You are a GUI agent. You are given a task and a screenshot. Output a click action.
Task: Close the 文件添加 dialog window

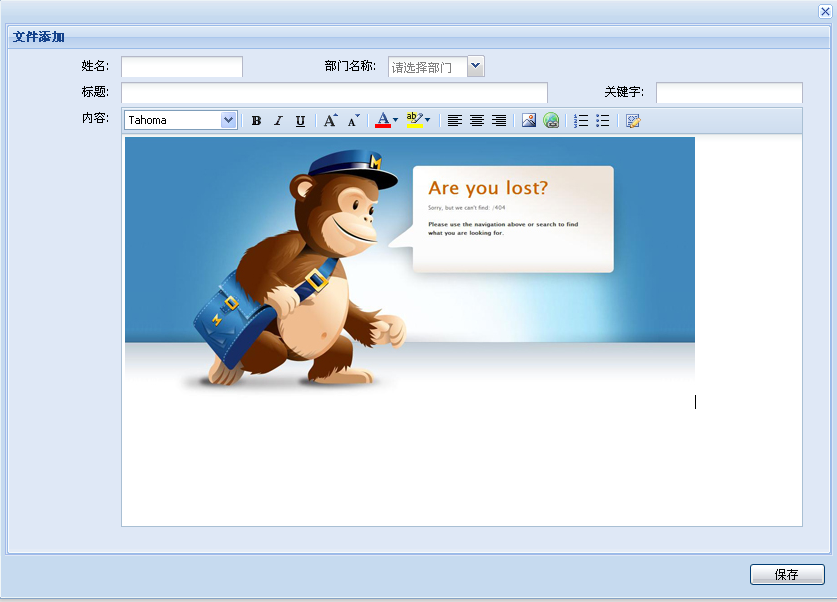[825, 11]
